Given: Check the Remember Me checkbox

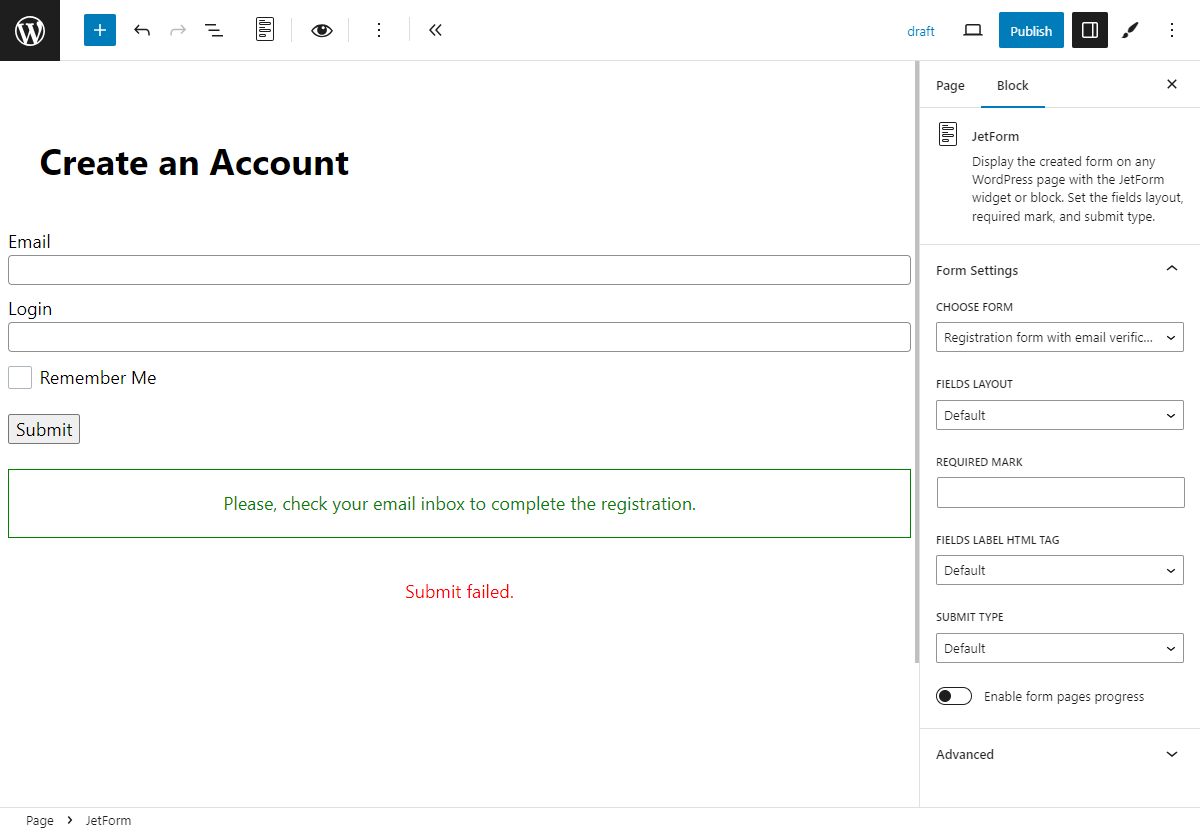Looking at the screenshot, I should point(19,377).
